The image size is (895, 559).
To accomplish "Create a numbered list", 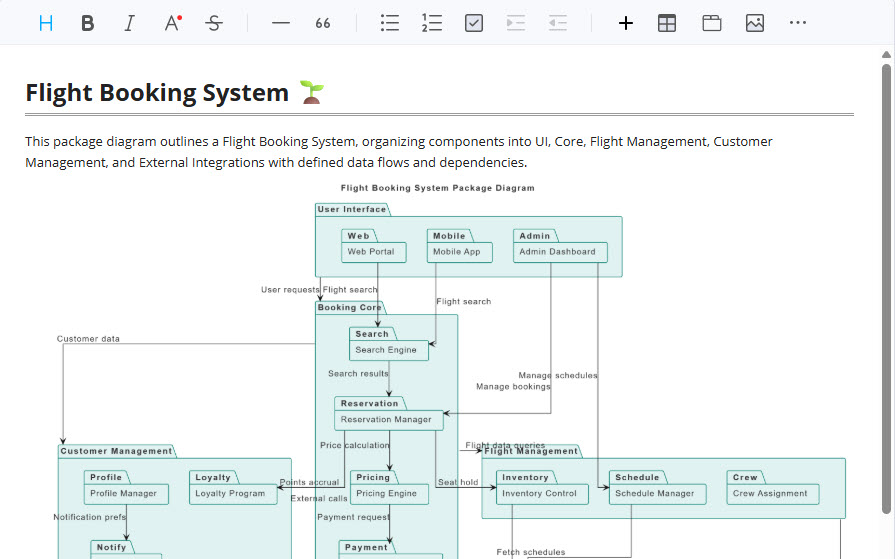I will point(432,23).
